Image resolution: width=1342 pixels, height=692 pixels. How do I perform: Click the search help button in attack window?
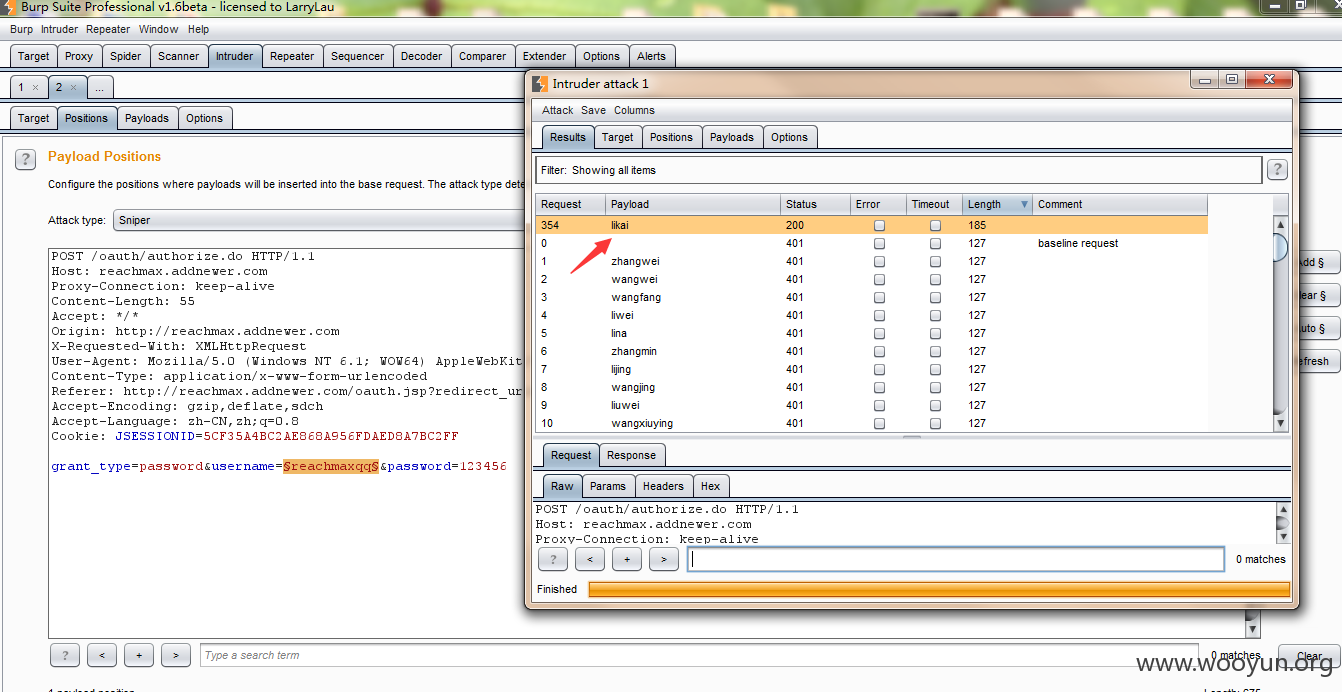pyautogui.click(x=552, y=559)
